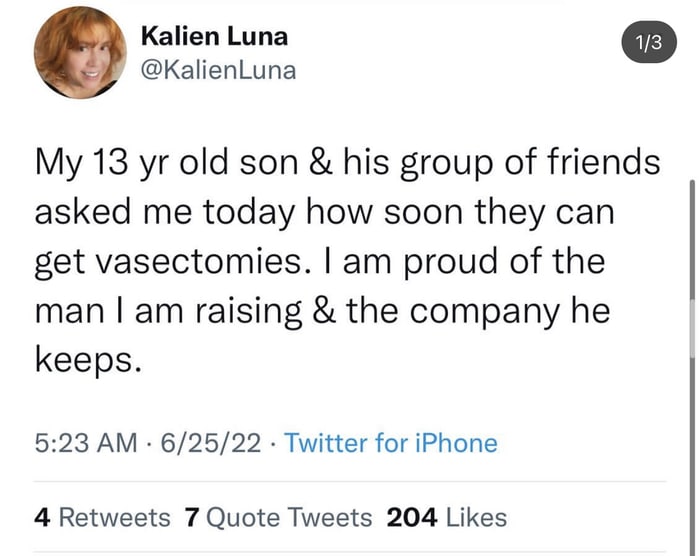The height and width of the screenshot is (556, 700).
Task: Show the 204 Likes list
Action: (x=446, y=517)
